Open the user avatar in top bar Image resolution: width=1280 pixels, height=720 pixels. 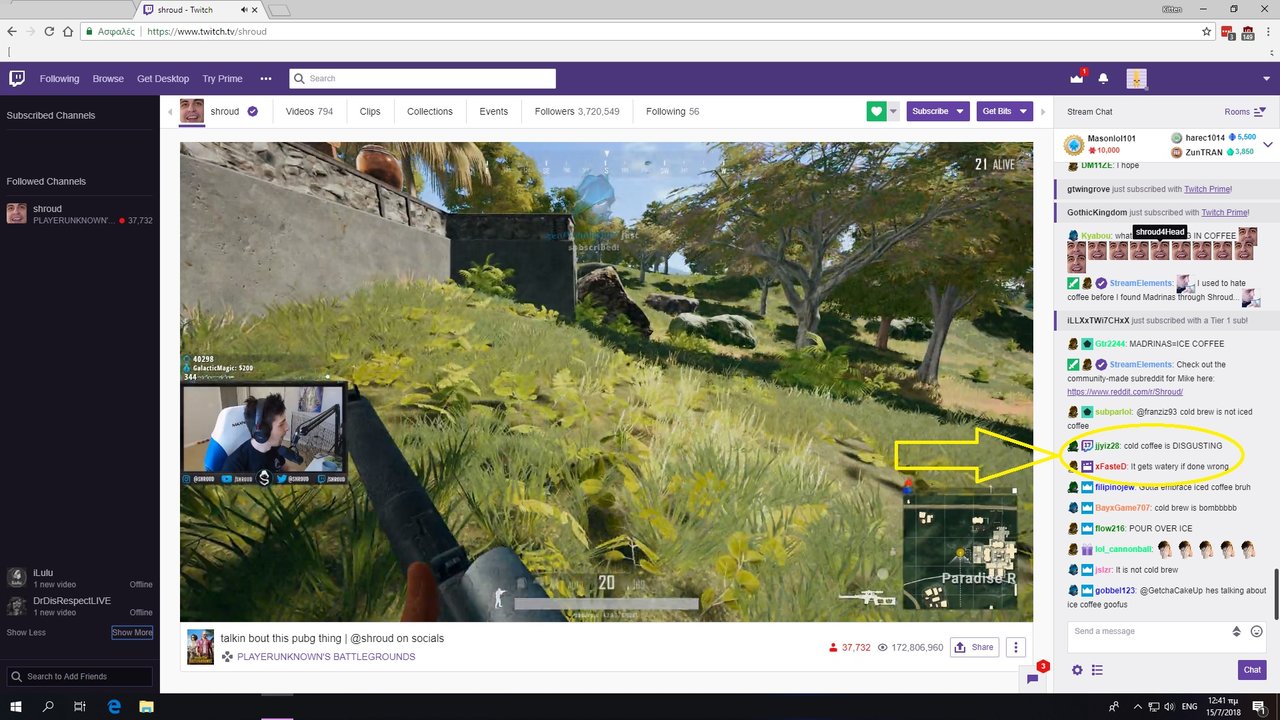[1136, 79]
